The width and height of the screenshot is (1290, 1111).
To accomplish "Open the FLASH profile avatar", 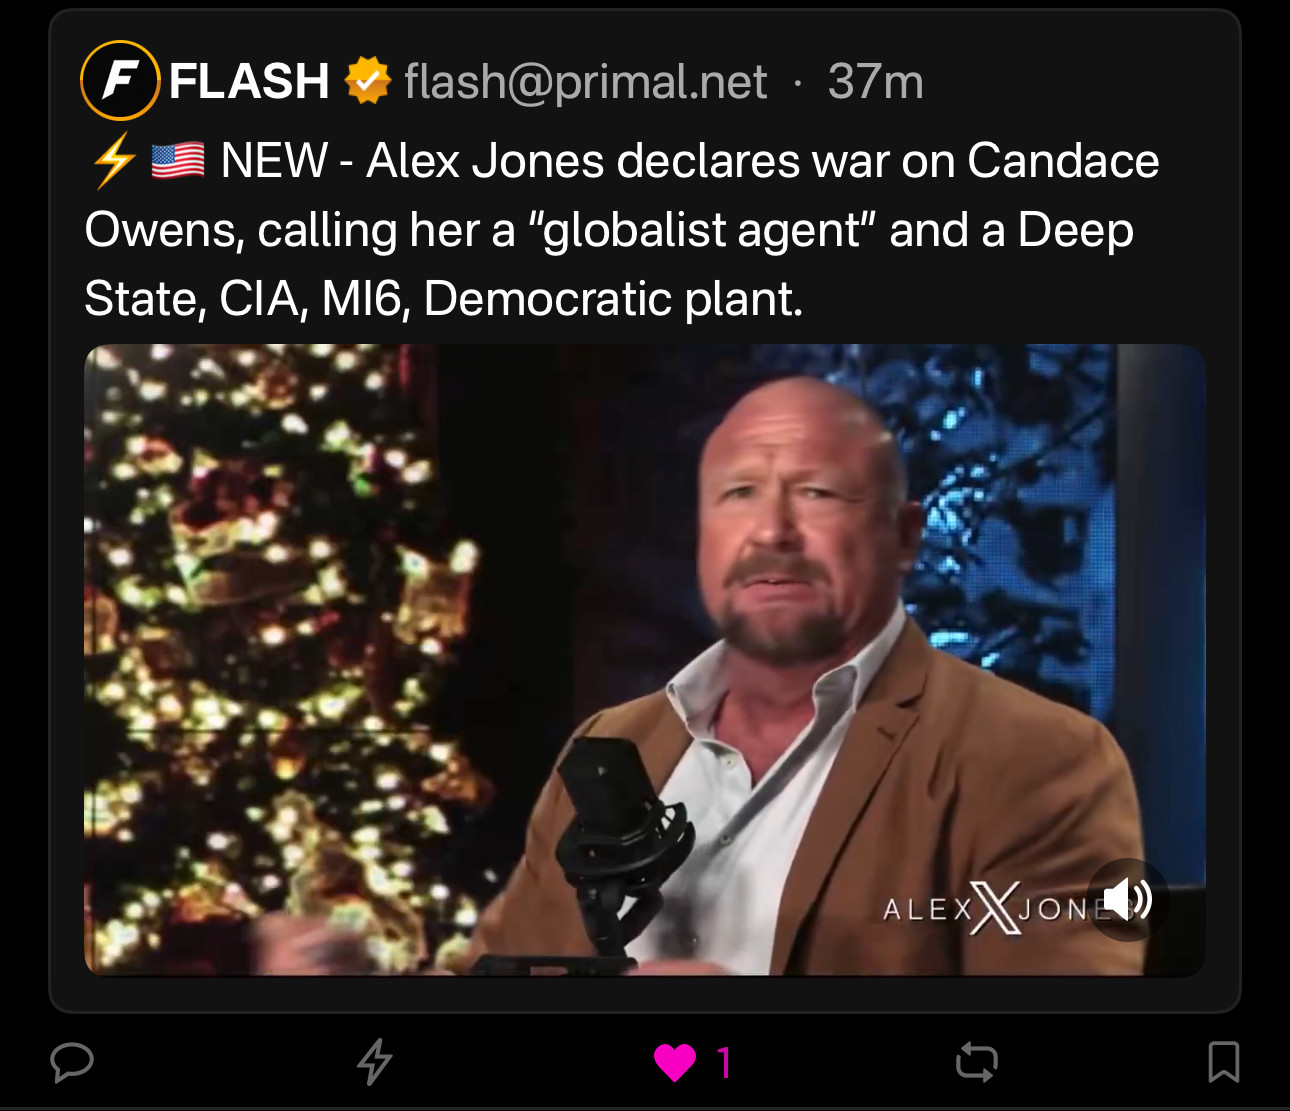I will tap(120, 80).
